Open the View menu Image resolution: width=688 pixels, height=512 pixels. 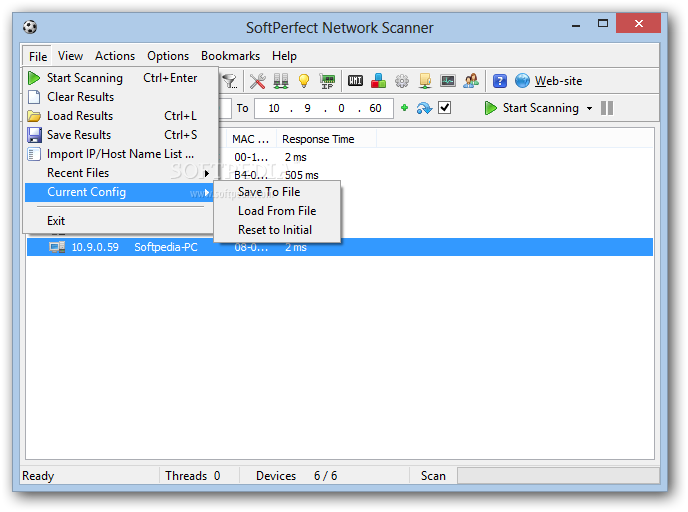pos(70,56)
